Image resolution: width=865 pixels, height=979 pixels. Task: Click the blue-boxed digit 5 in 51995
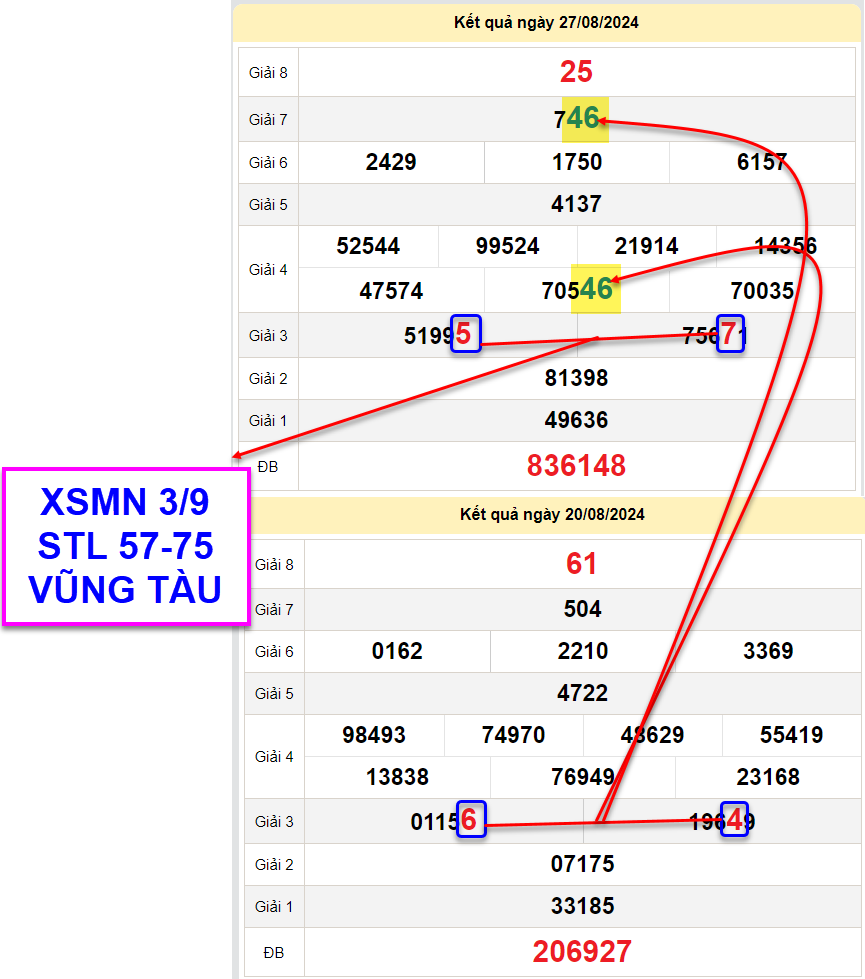pos(466,333)
